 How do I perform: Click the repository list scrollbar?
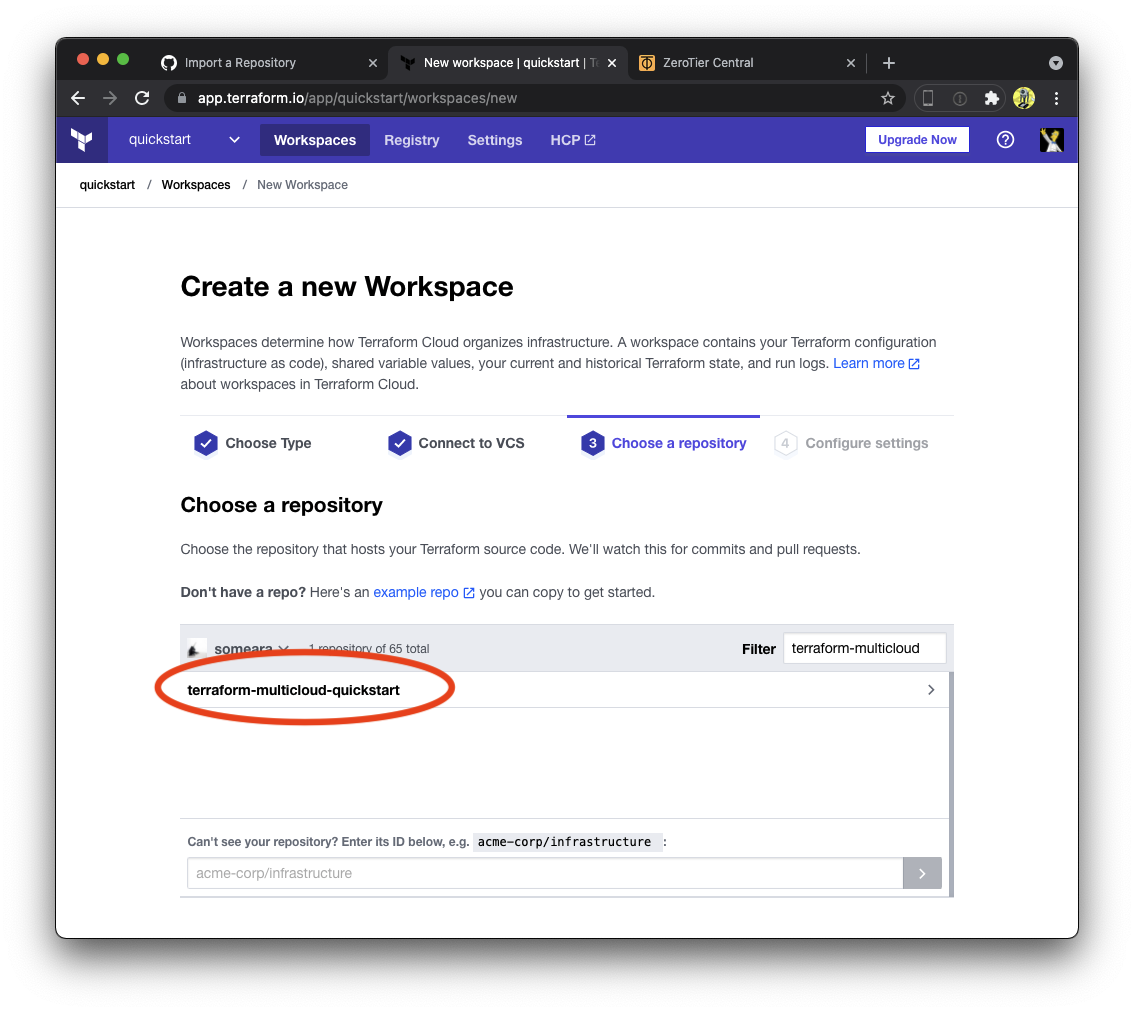951,784
